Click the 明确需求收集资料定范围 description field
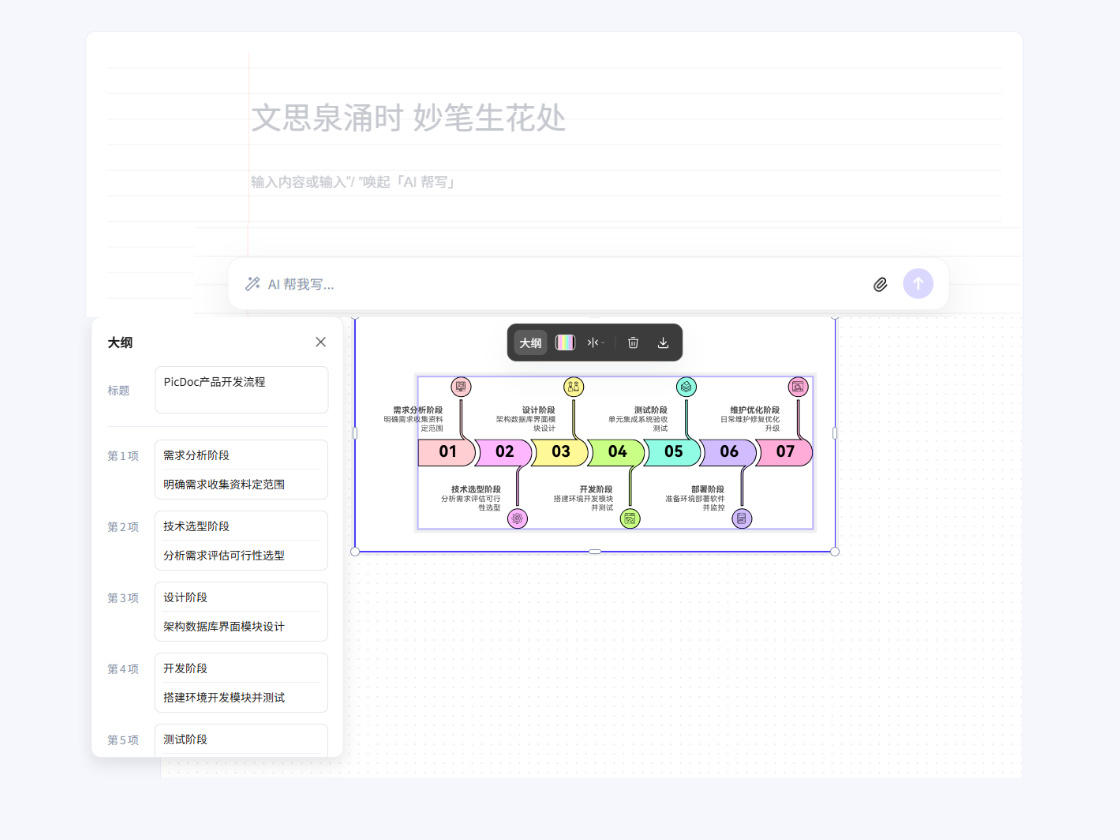 tap(240, 483)
